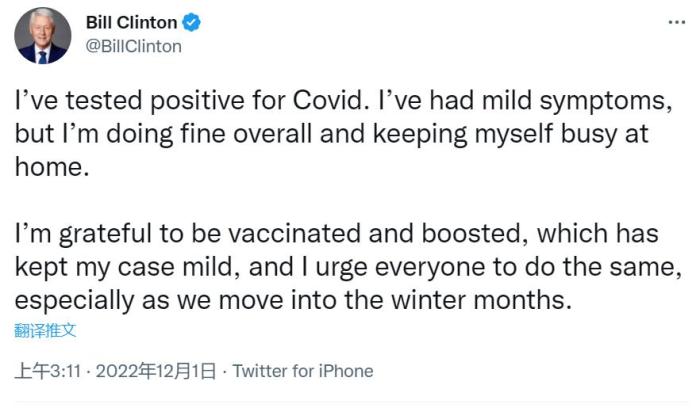Image resolution: width=700 pixels, height=408 pixels.
Task: Click the word "home." ending the first paragraph
Action: click(x=47, y=168)
